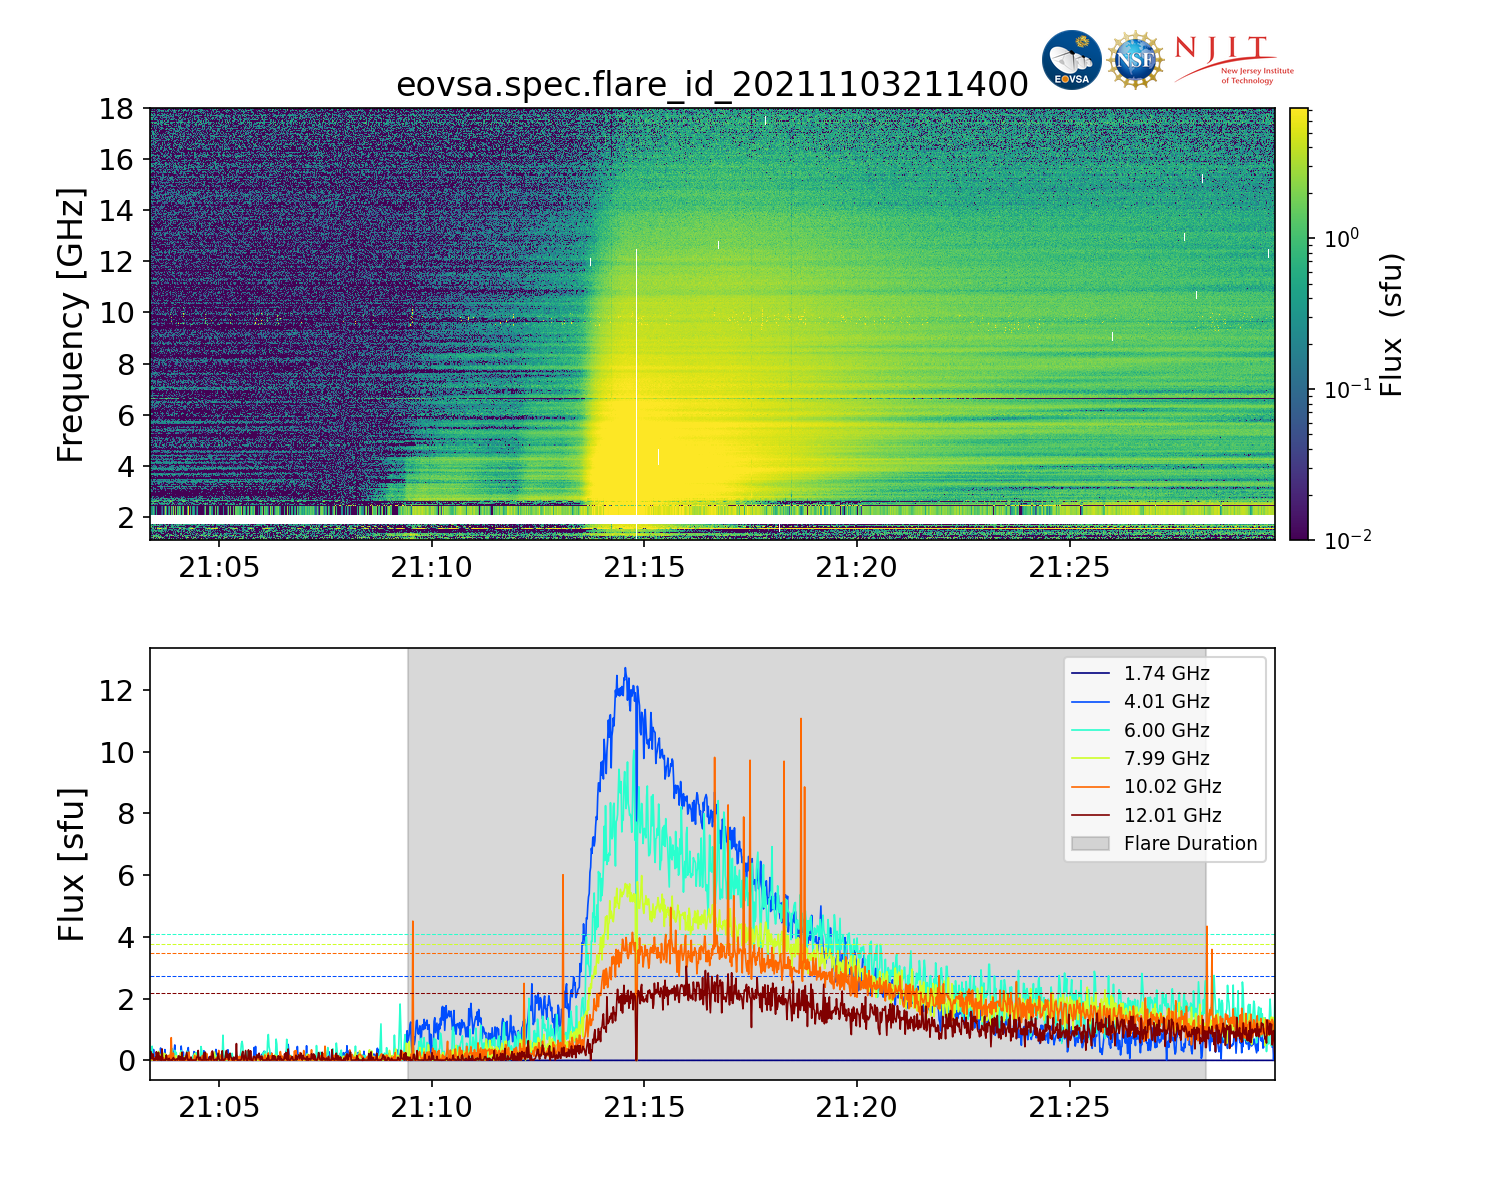
Task: Click the 6.00 GHz legend line marker
Action: point(1090,731)
